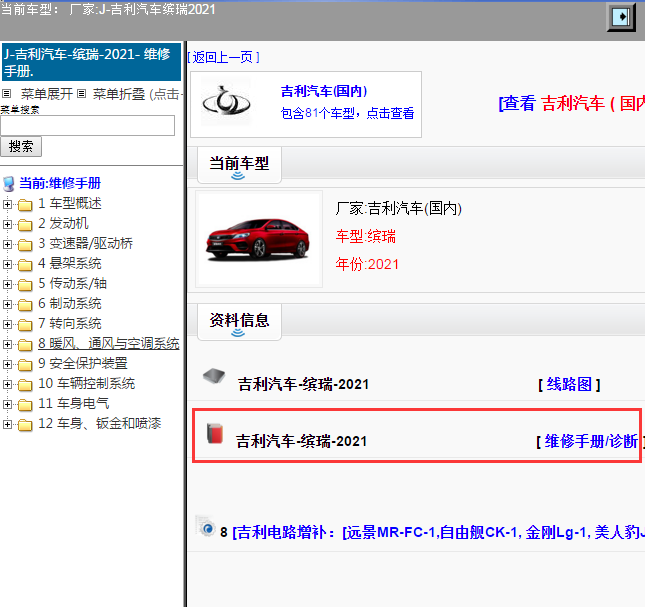Click the 查看 吉利汽车 header link
The width and height of the screenshot is (645, 607).
[571, 103]
